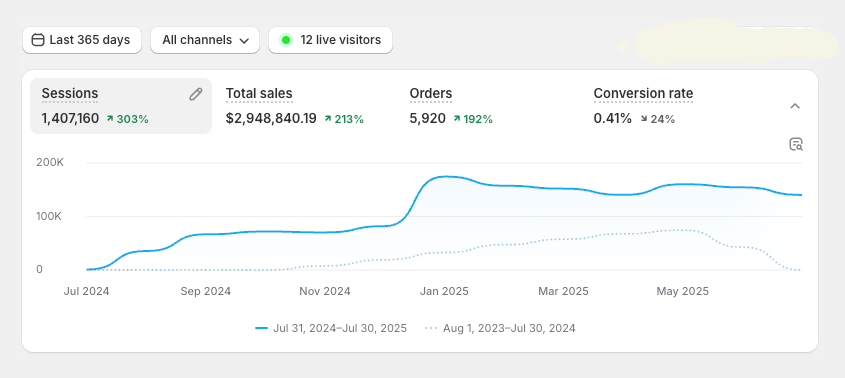Collapse the chart with the chevron-up arrow
The image size is (845, 378).
point(795,106)
